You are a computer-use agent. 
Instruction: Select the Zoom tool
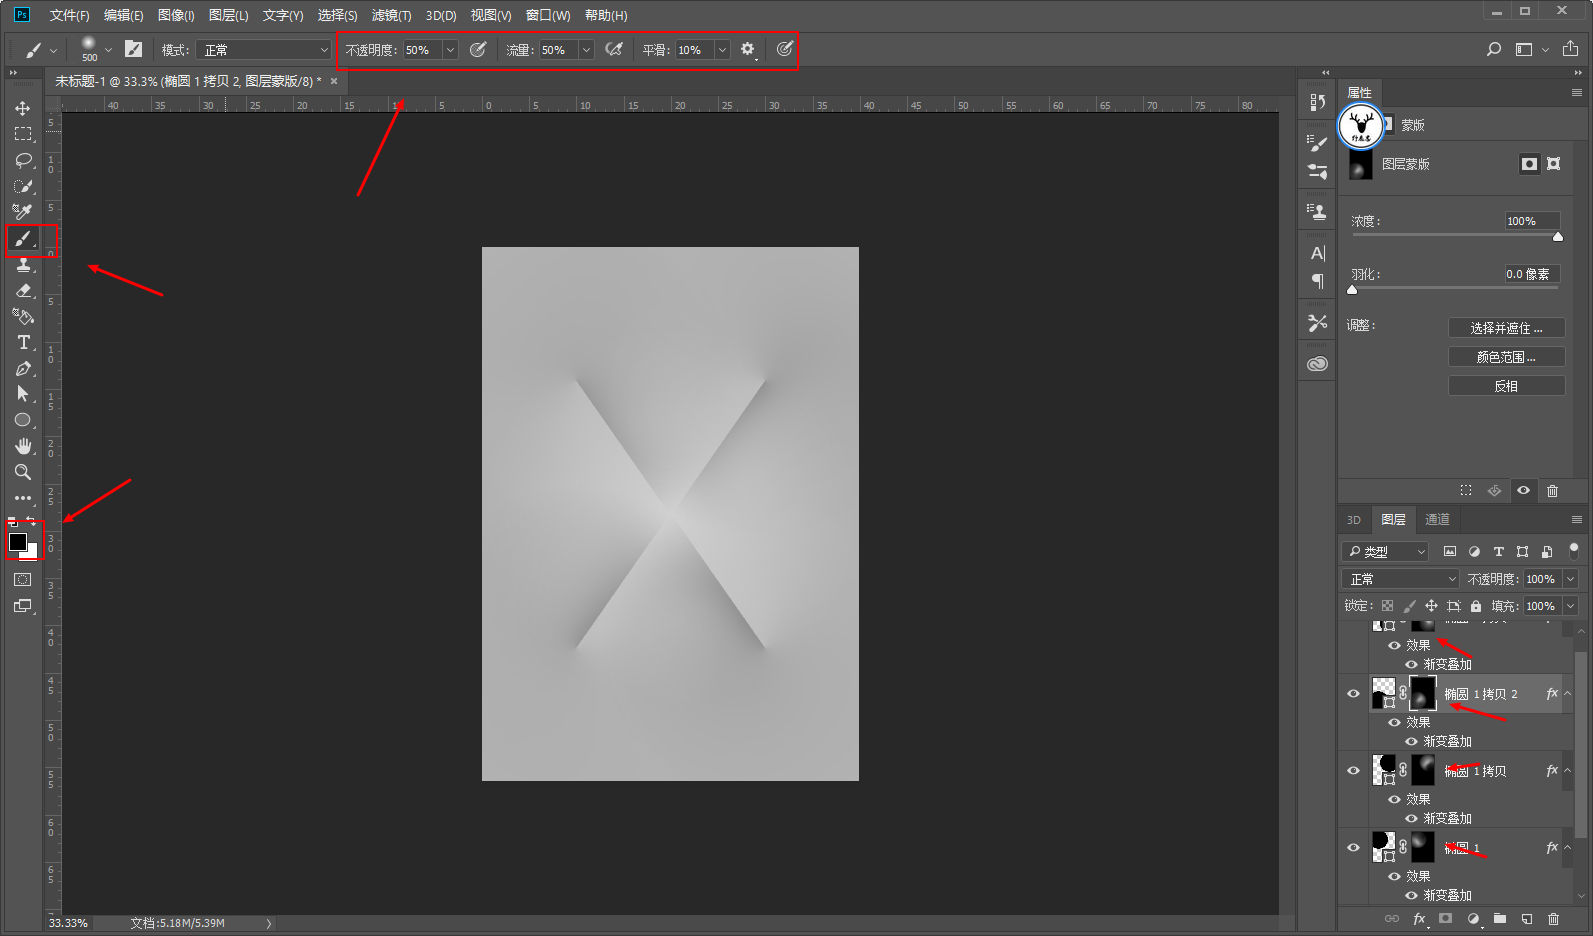[23, 472]
